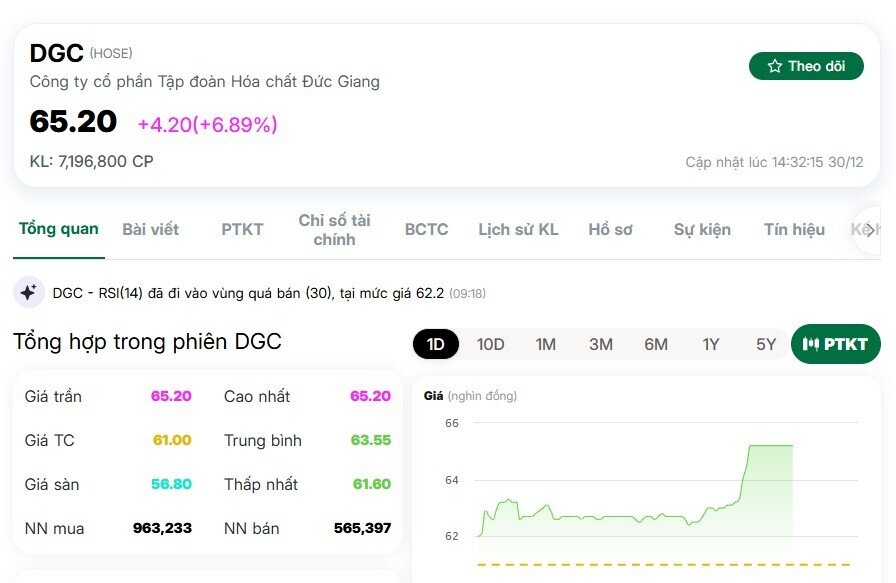Click the change value +4.20(+6.89%)

[x=207, y=125]
